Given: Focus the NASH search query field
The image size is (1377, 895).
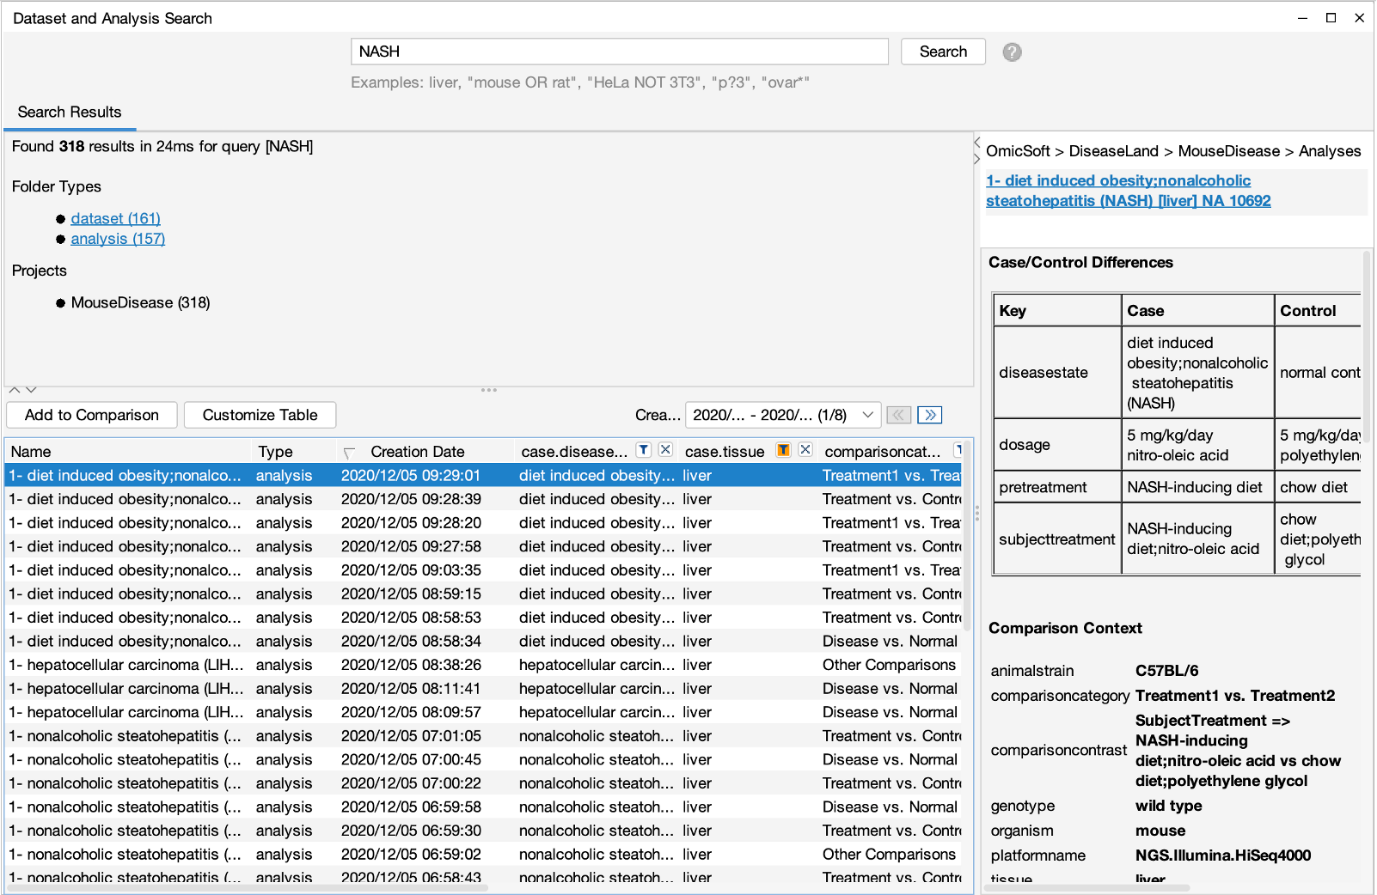Looking at the screenshot, I should [619, 52].
